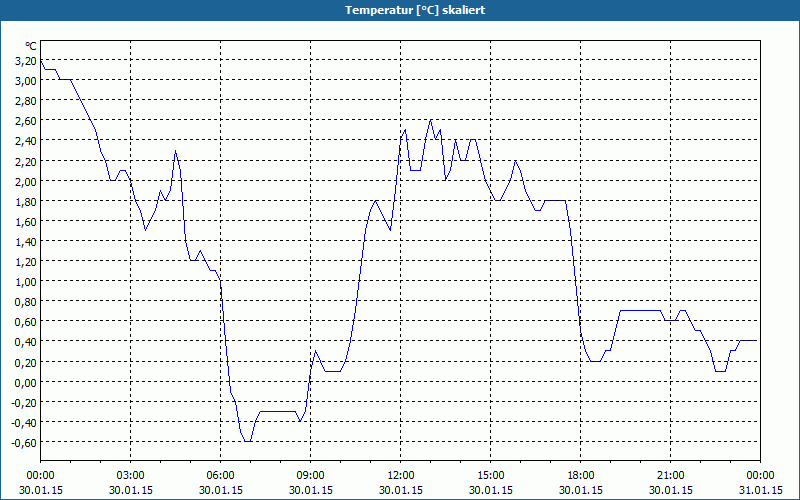
Task: Click the '-0,40' y-axis label
Action: [25, 423]
